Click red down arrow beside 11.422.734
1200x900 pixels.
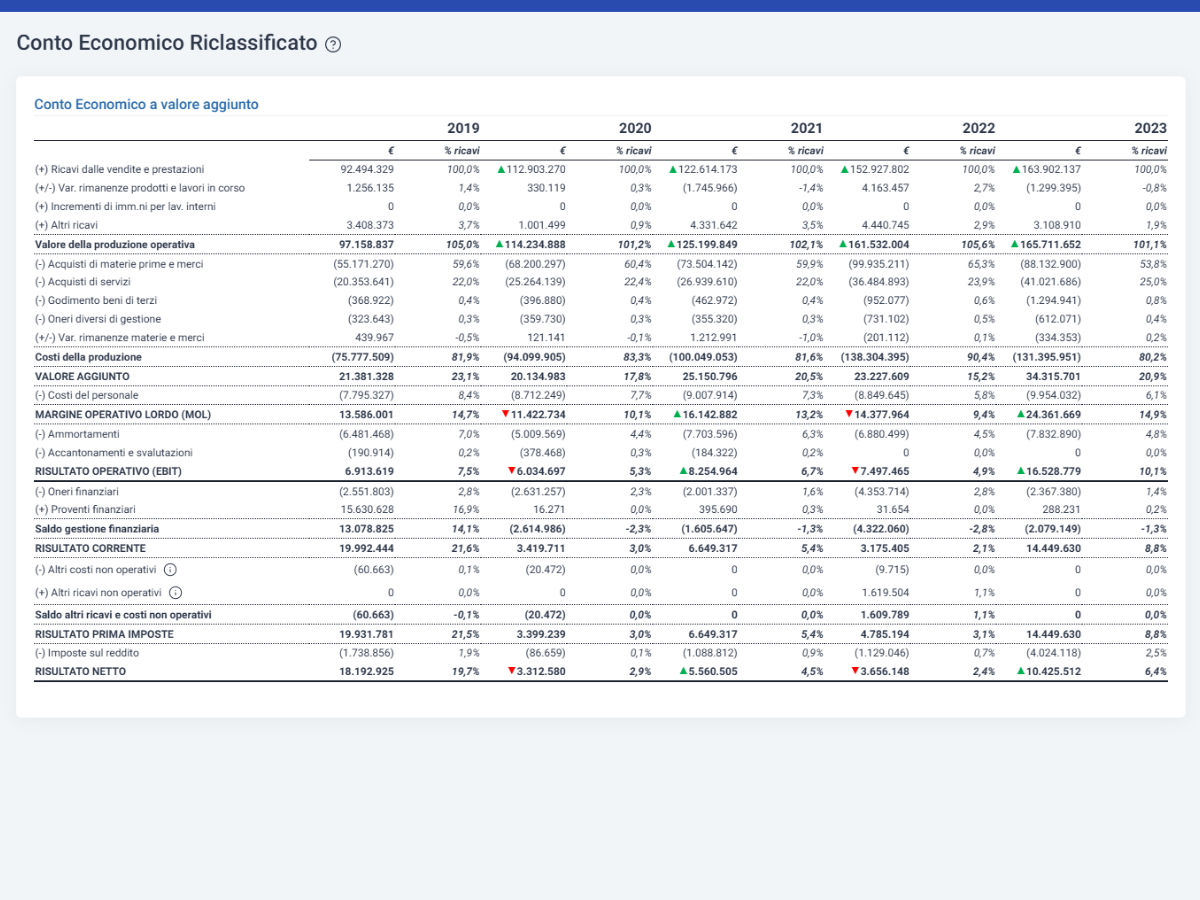coord(505,413)
